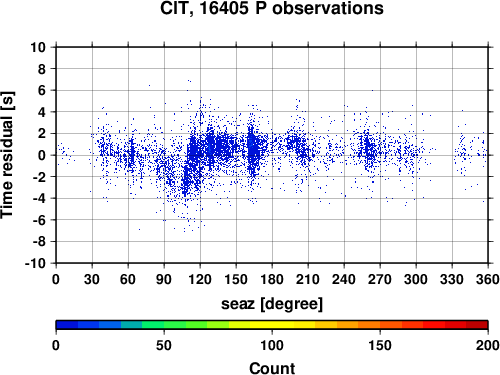The height and width of the screenshot is (375, 500).
Task: Click the x-axis tick label 270
Action: pos(380,279)
